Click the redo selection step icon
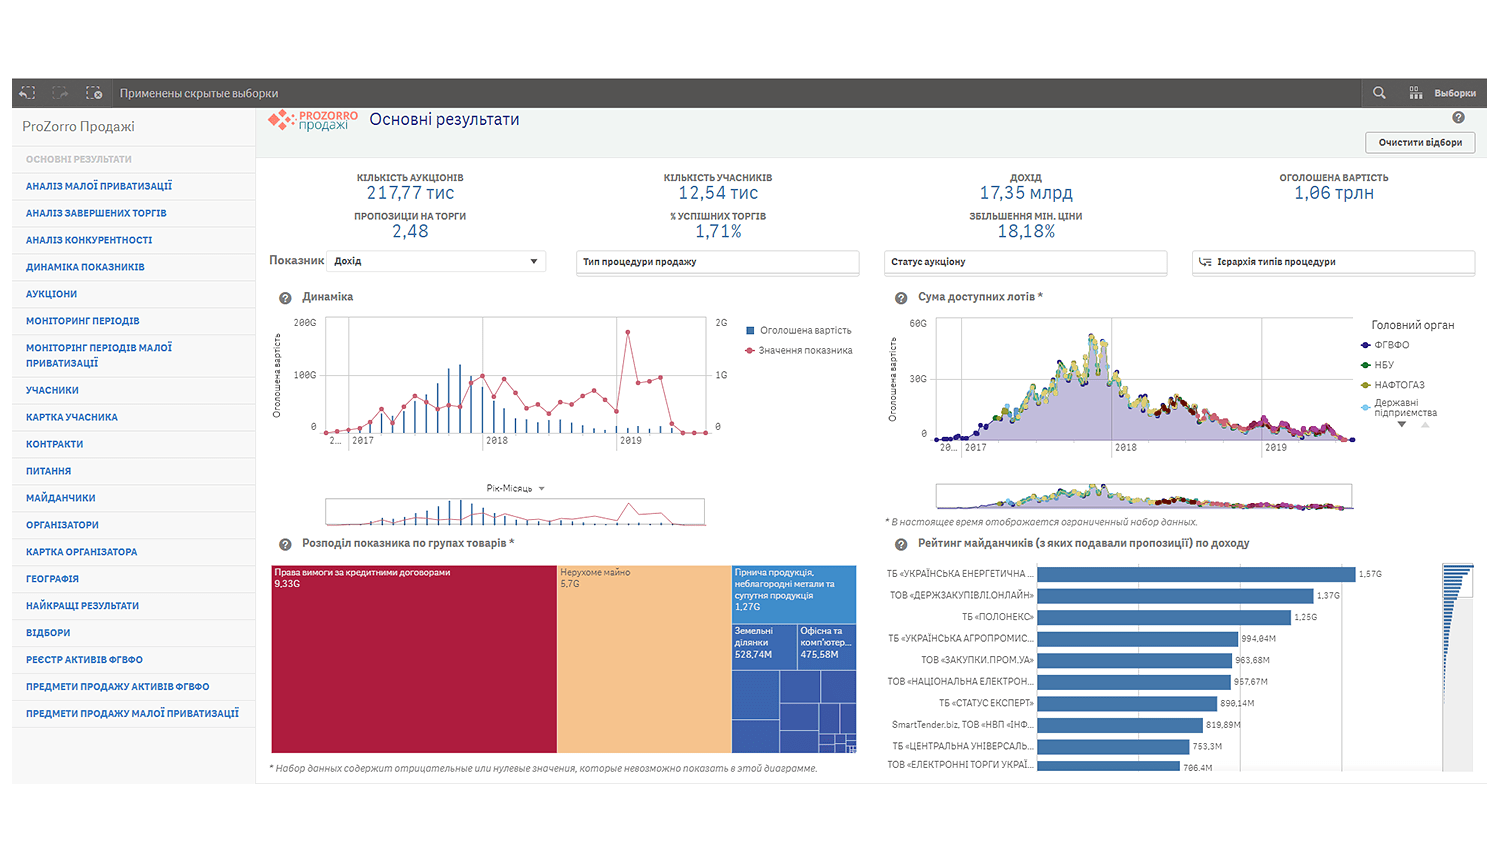Screen dimensions: 1500x862 point(60,92)
